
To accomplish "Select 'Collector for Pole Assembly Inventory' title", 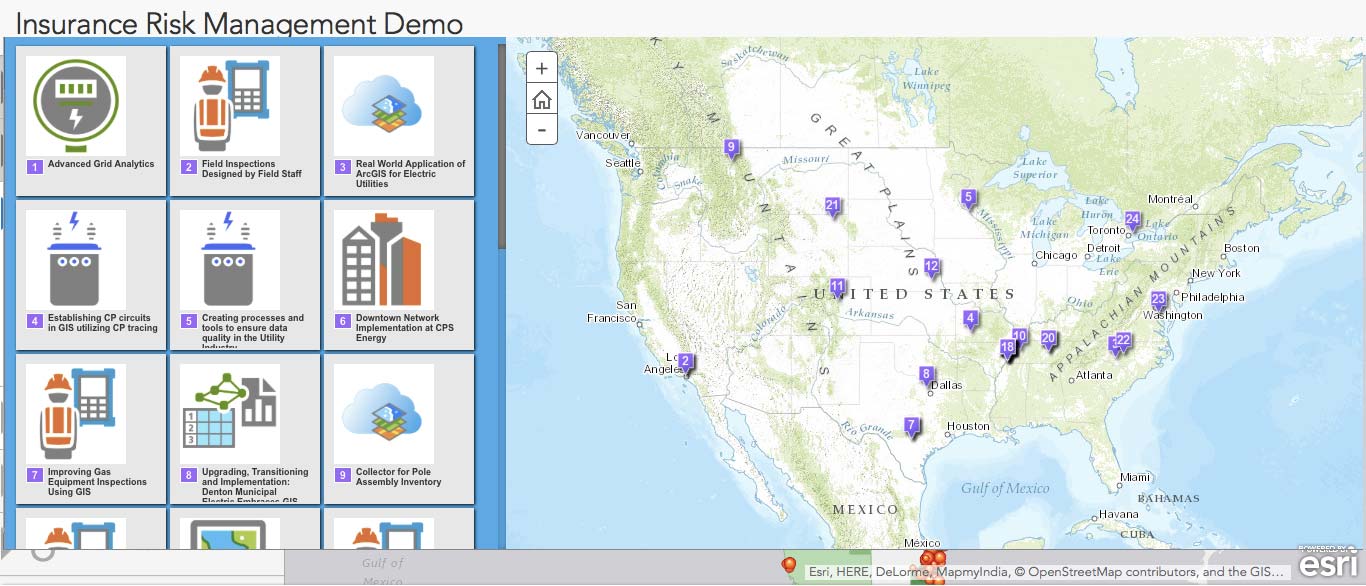I will [x=399, y=477].
